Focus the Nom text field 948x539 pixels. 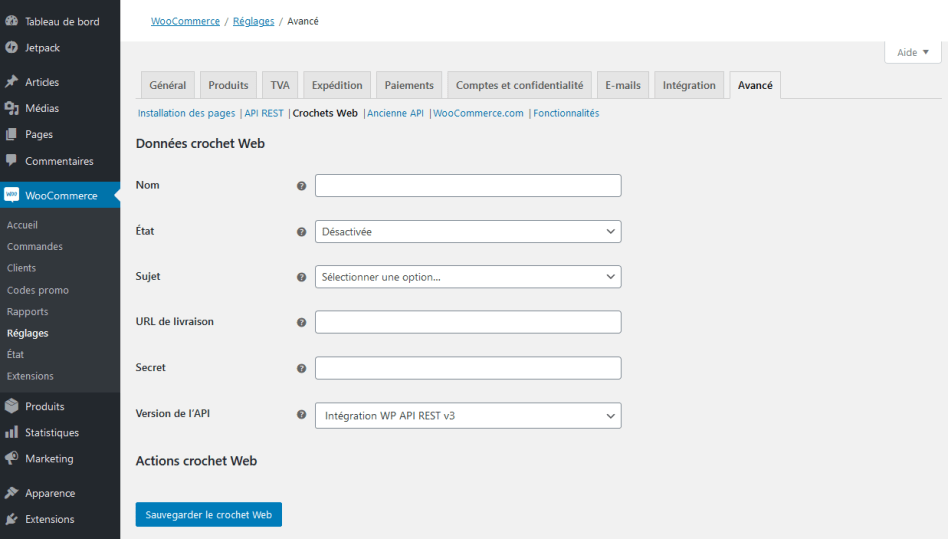point(468,186)
